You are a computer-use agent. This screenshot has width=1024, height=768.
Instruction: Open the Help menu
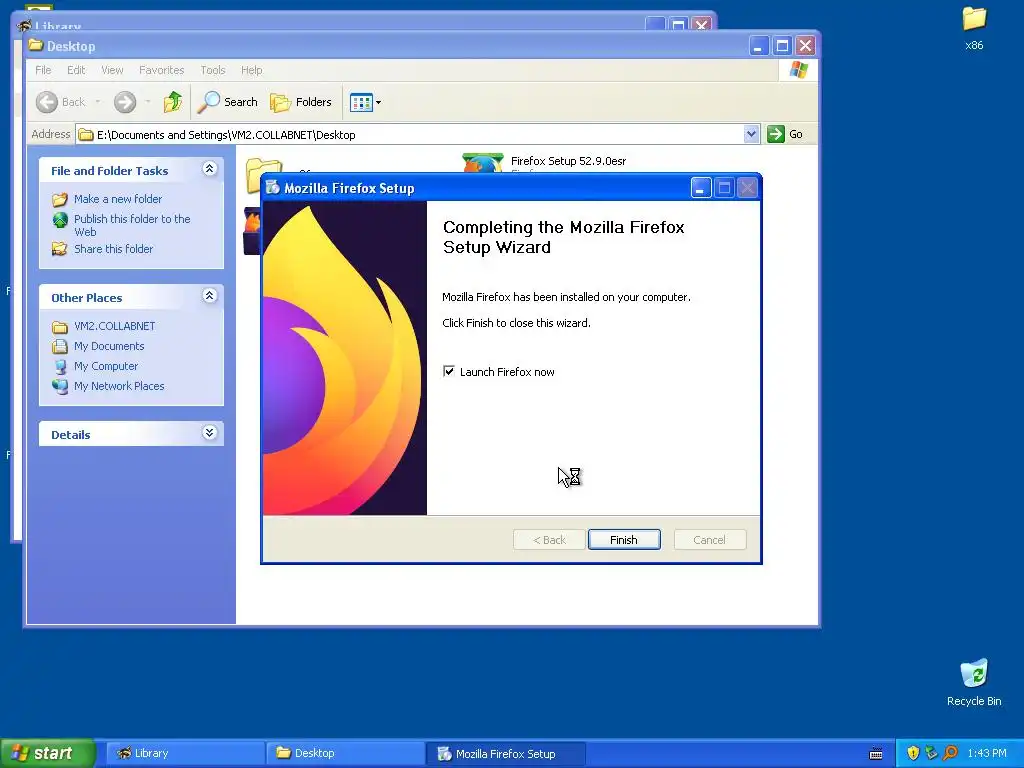[251, 70]
